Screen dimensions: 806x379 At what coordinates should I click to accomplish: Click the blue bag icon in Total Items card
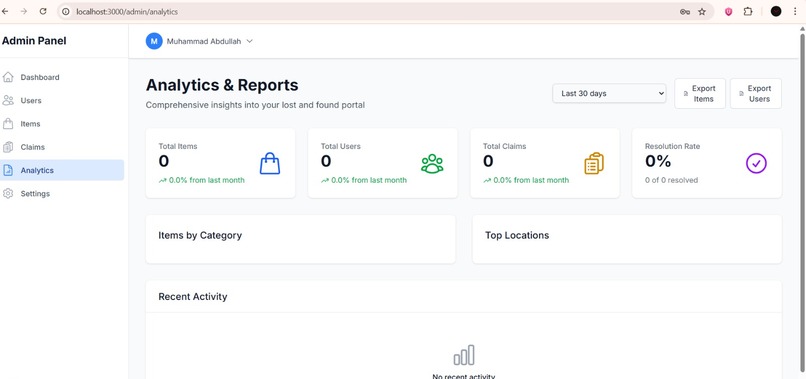click(270, 164)
